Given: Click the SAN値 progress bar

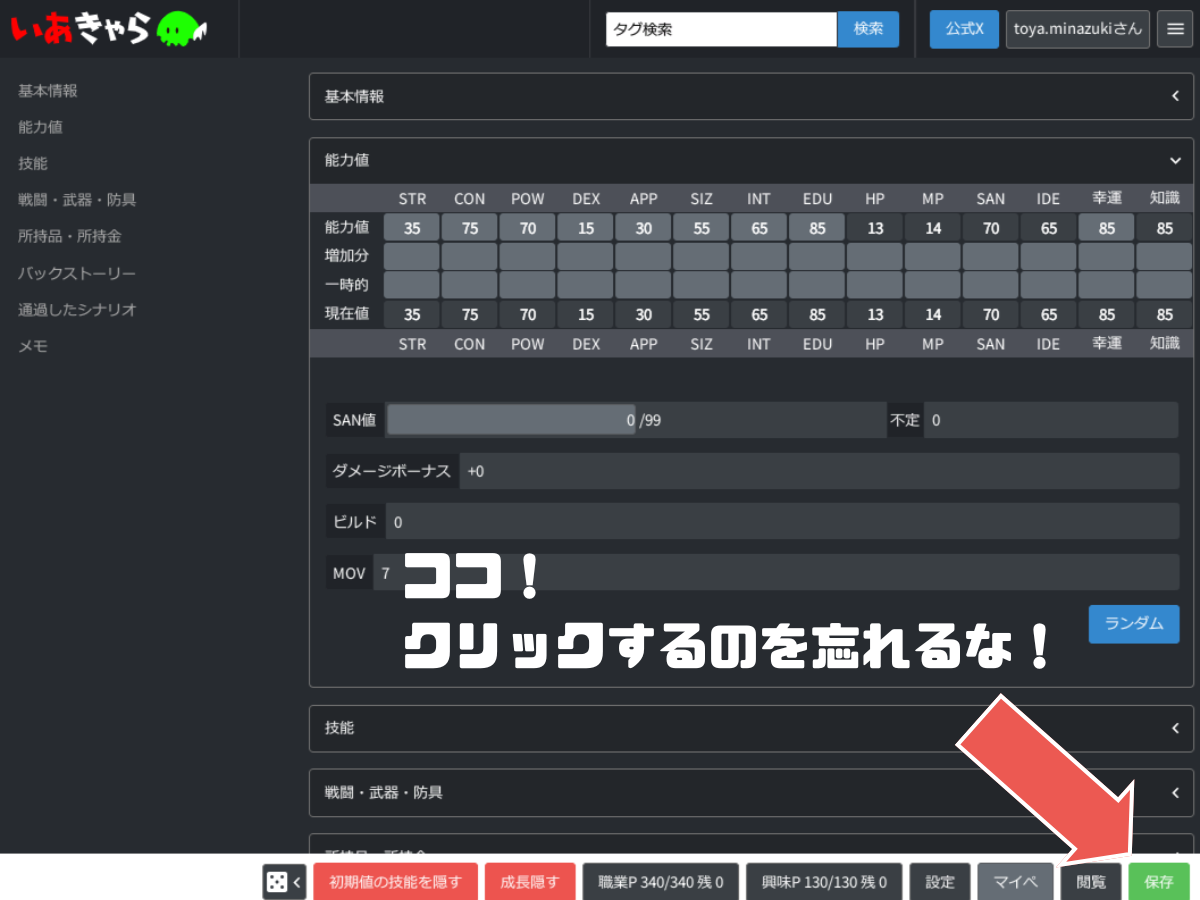Looking at the screenshot, I should pos(511,420).
